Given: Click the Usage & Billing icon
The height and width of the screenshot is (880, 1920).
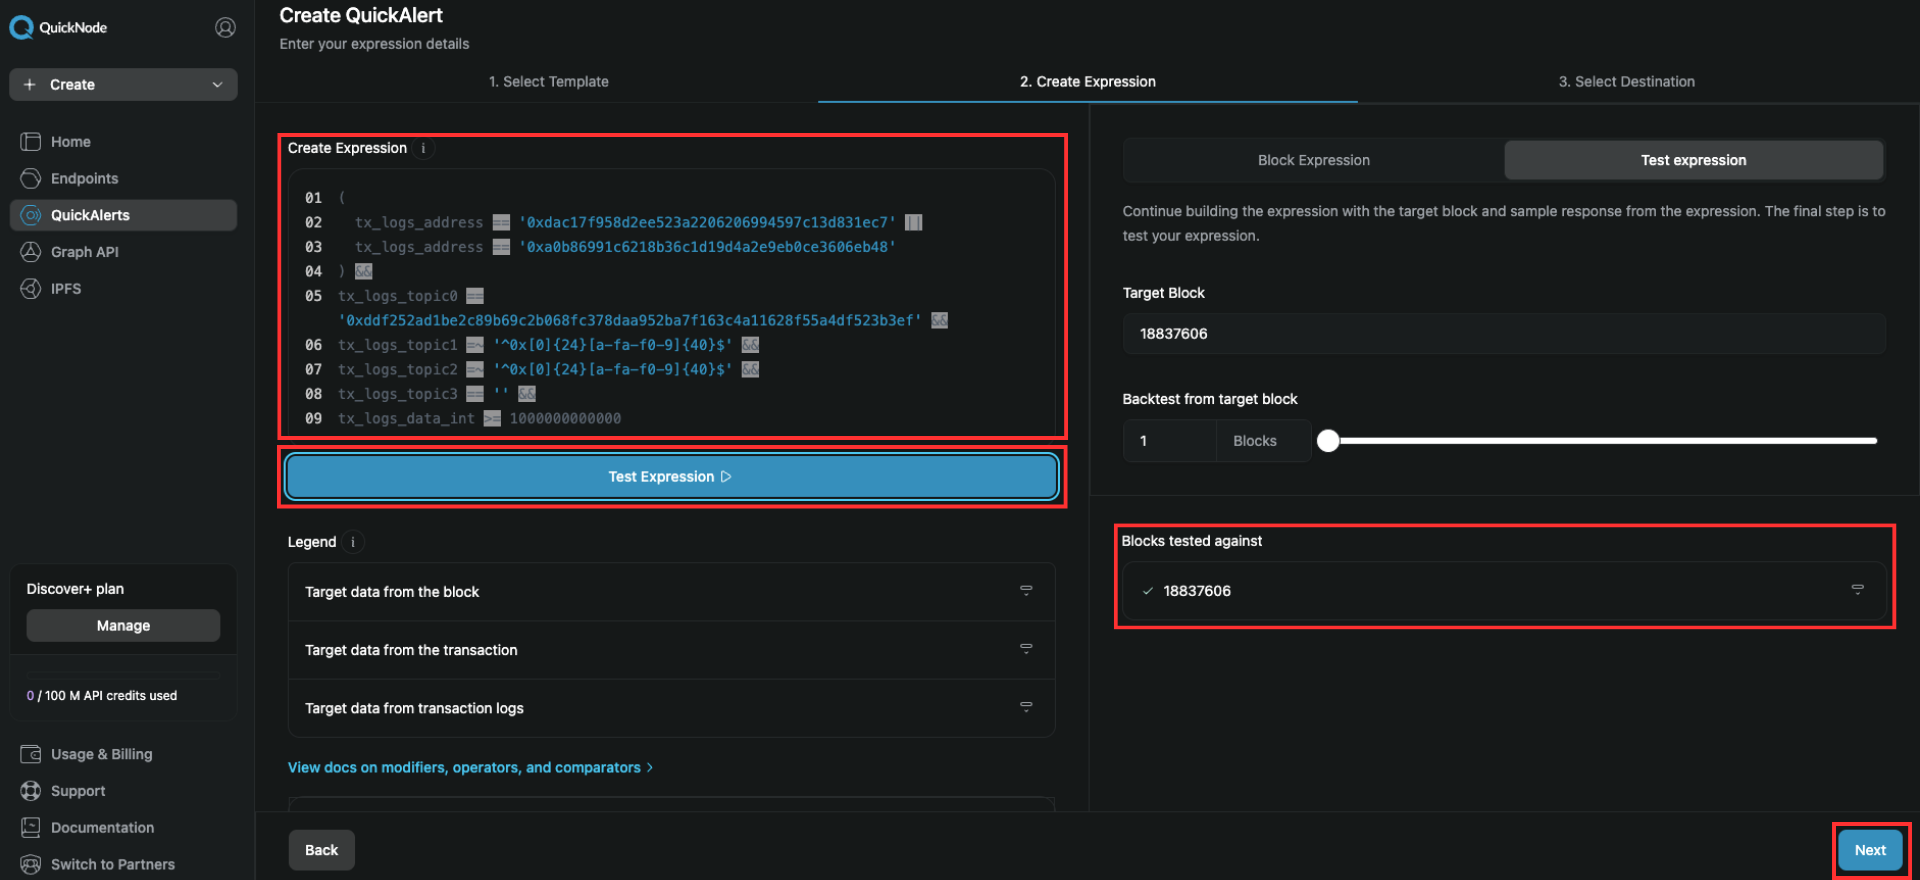Looking at the screenshot, I should (31, 754).
